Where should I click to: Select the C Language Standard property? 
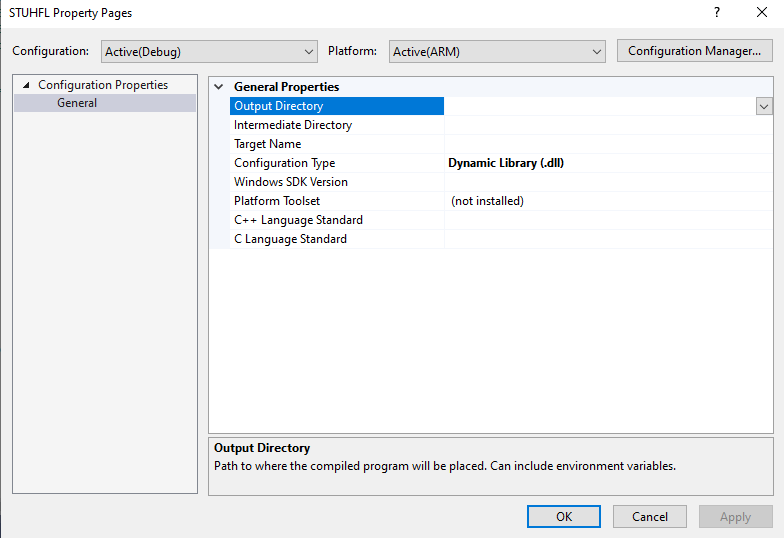coord(336,239)
